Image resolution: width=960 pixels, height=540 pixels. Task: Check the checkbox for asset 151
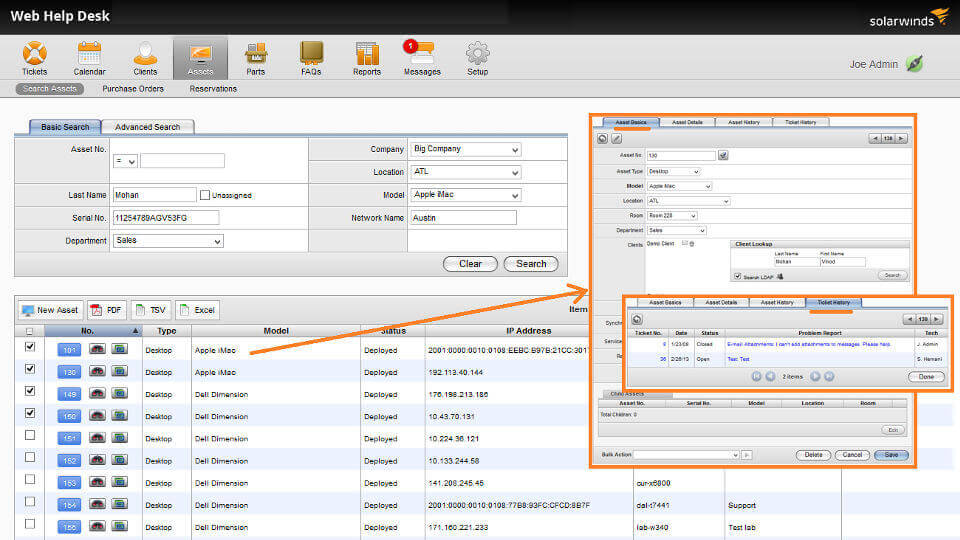tap(29, 435)
